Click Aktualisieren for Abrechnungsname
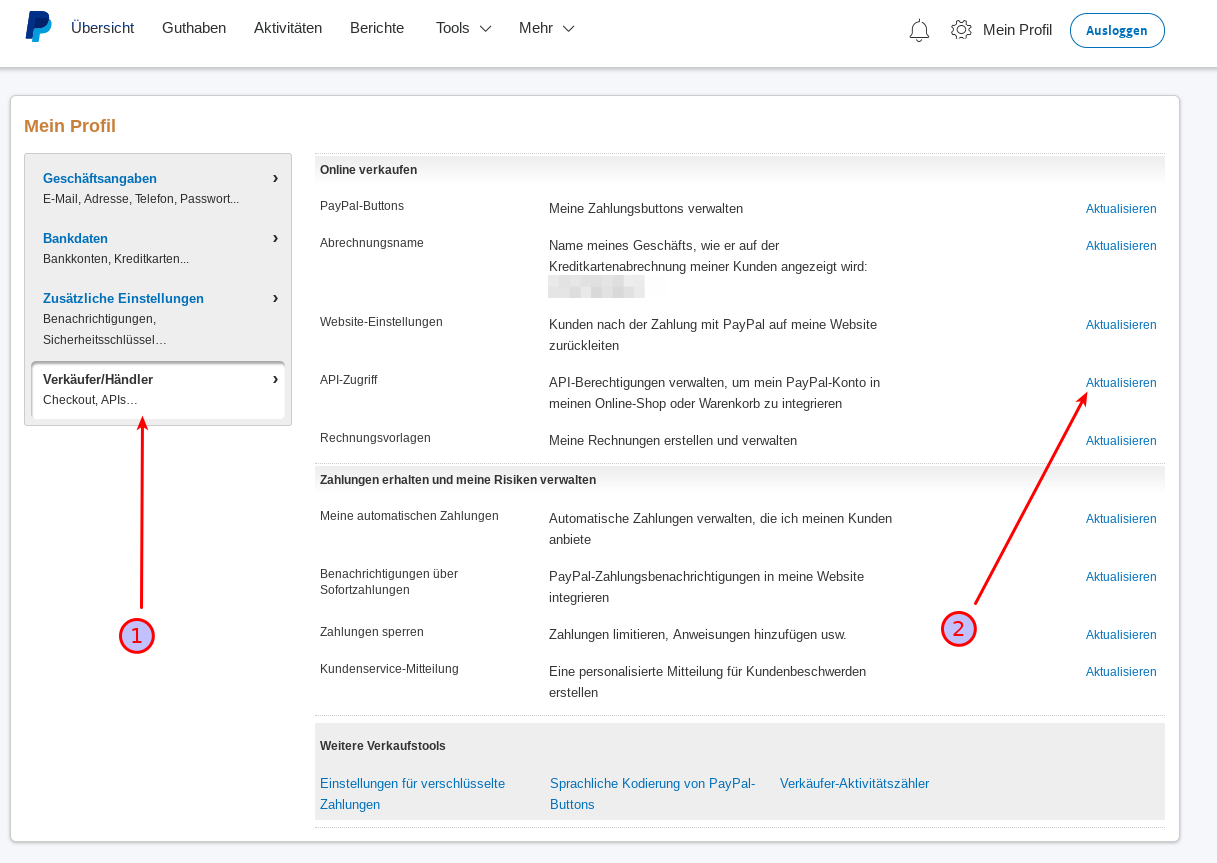 1121,246
